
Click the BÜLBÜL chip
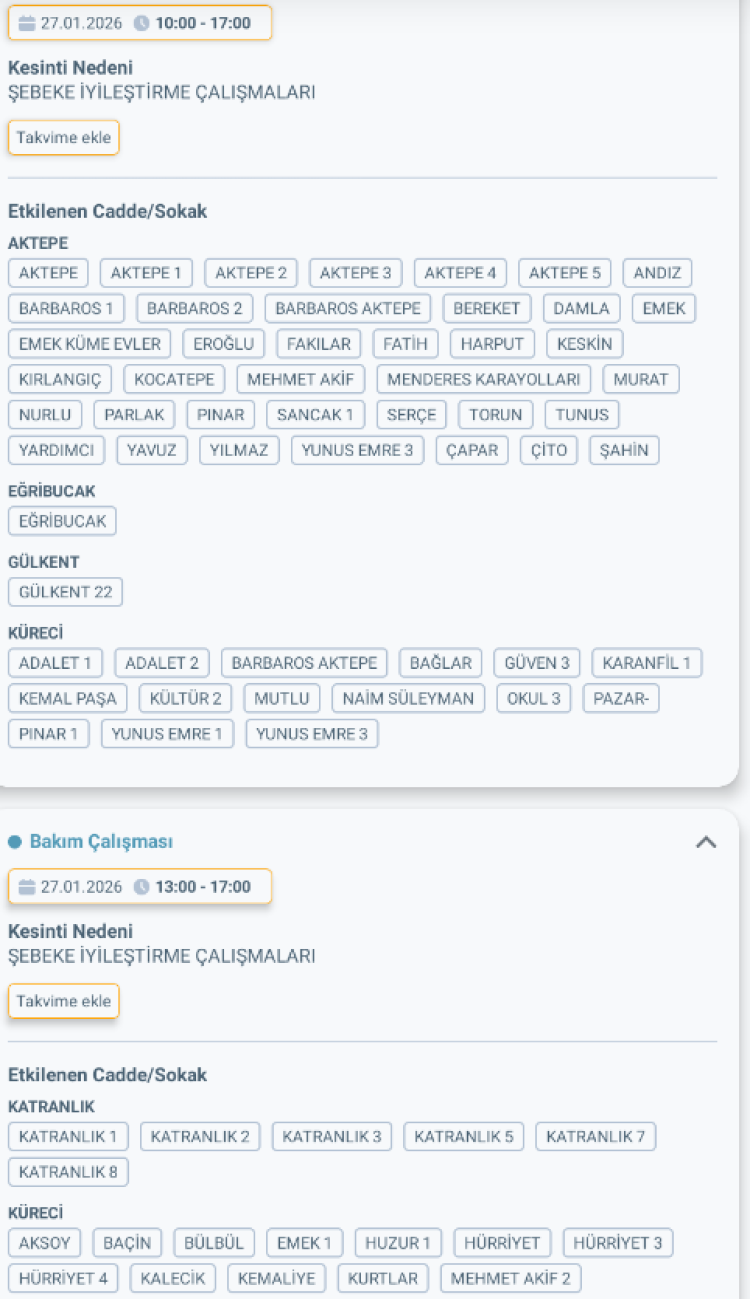(x=214, y=1243)
